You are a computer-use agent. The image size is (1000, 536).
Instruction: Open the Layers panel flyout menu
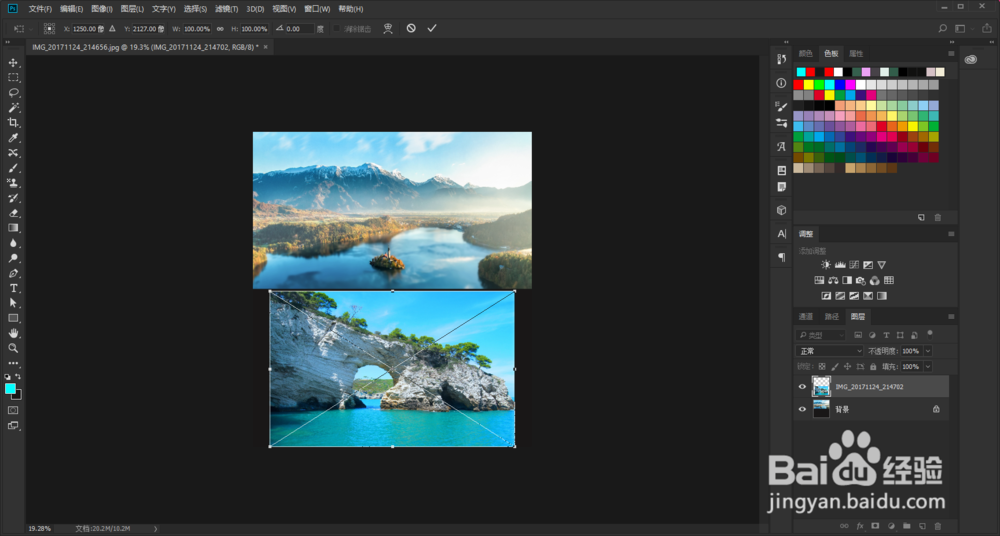click(x=951, y=316)
